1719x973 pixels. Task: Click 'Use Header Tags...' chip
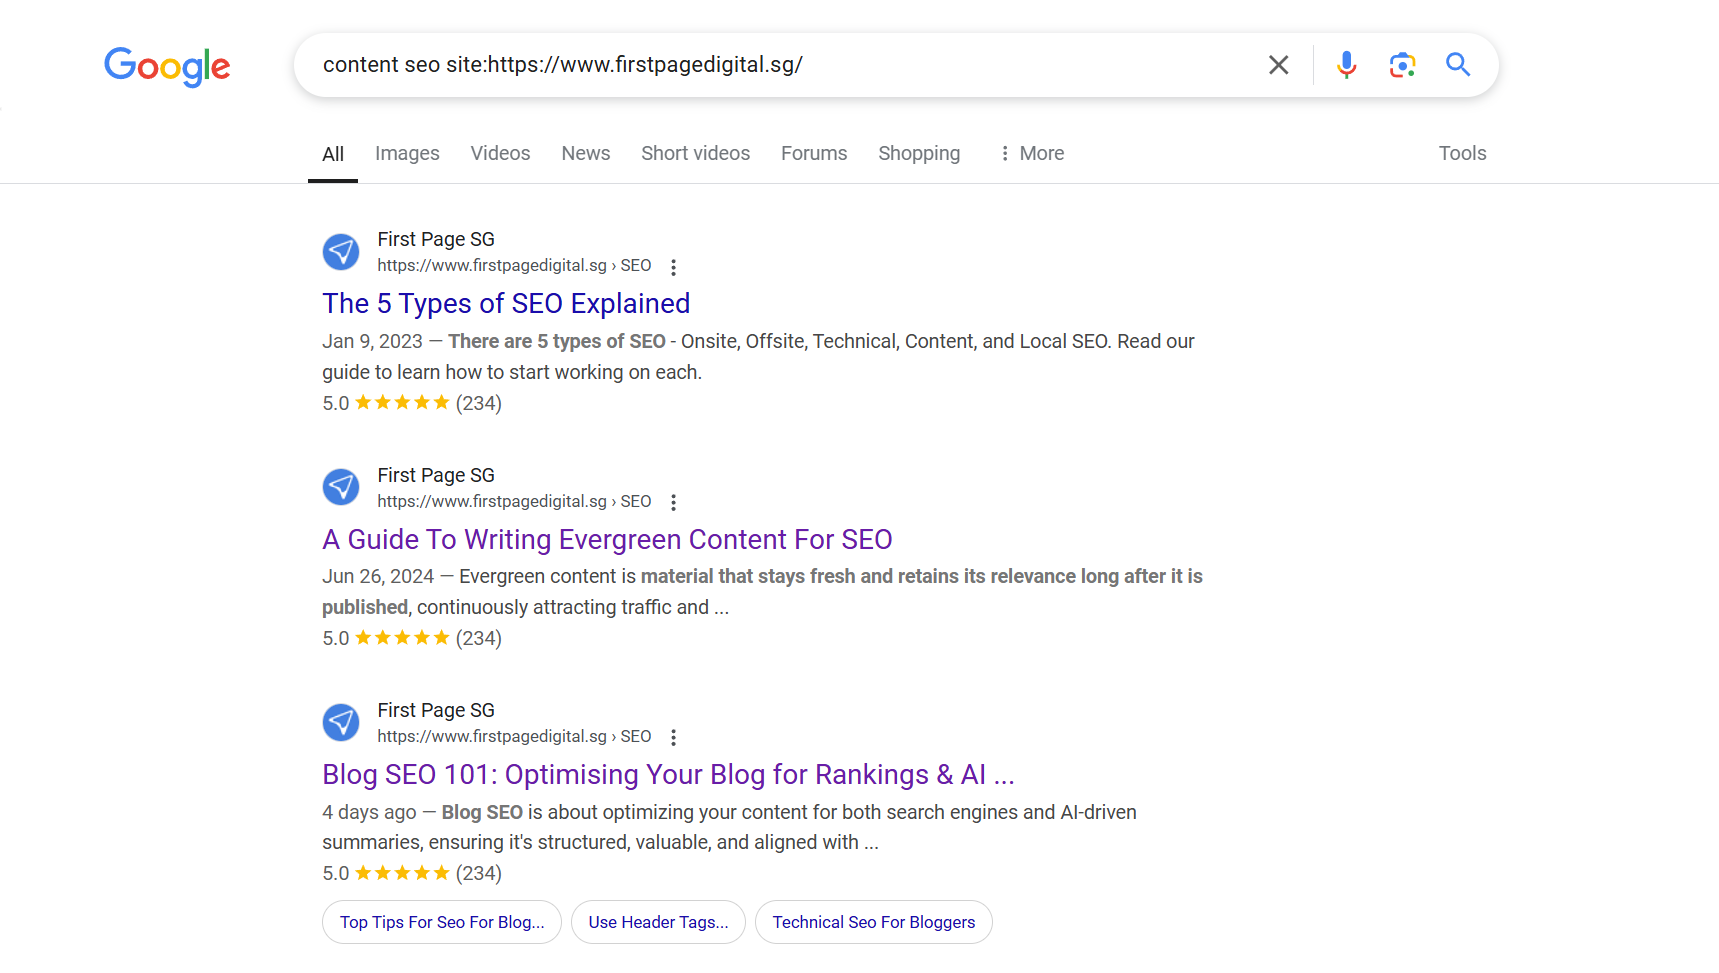[658, 922]
